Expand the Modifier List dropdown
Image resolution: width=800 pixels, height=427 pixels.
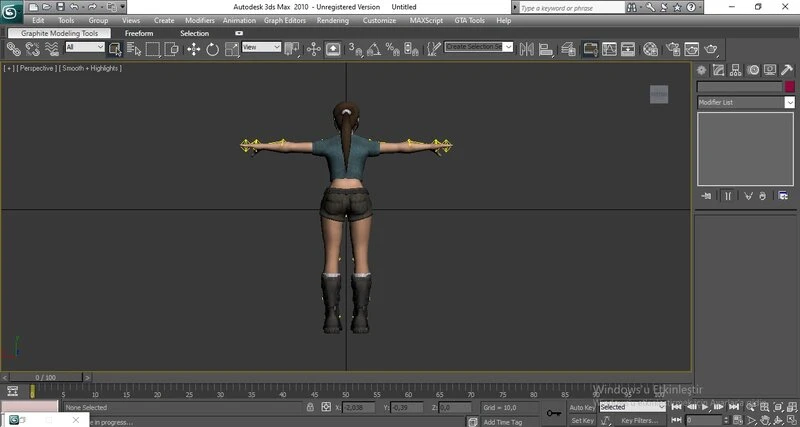tap(790, 103)
